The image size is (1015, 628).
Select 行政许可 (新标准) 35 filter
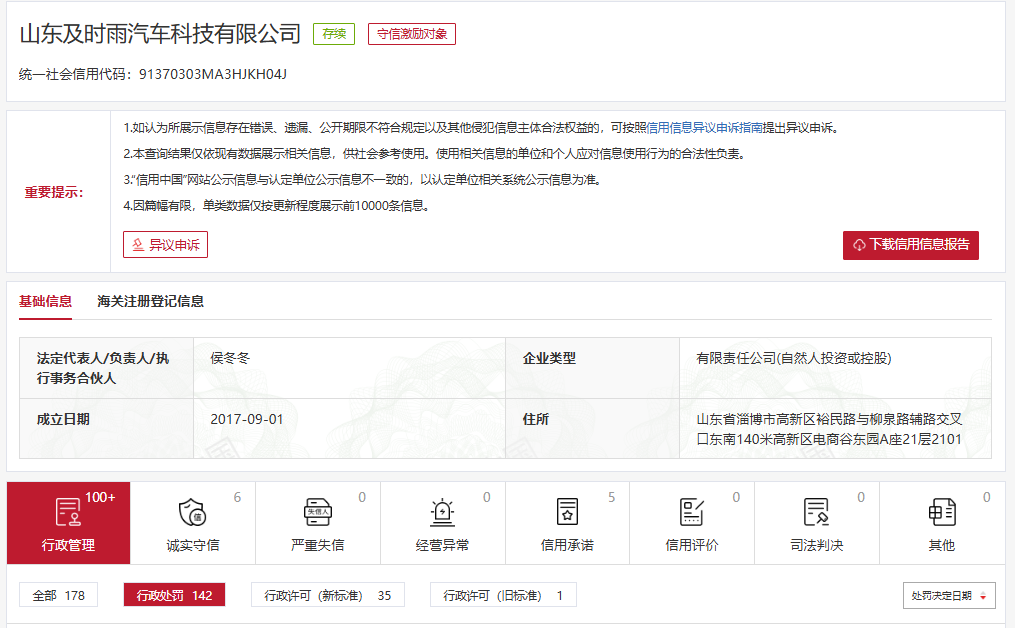tap(328, 595)
